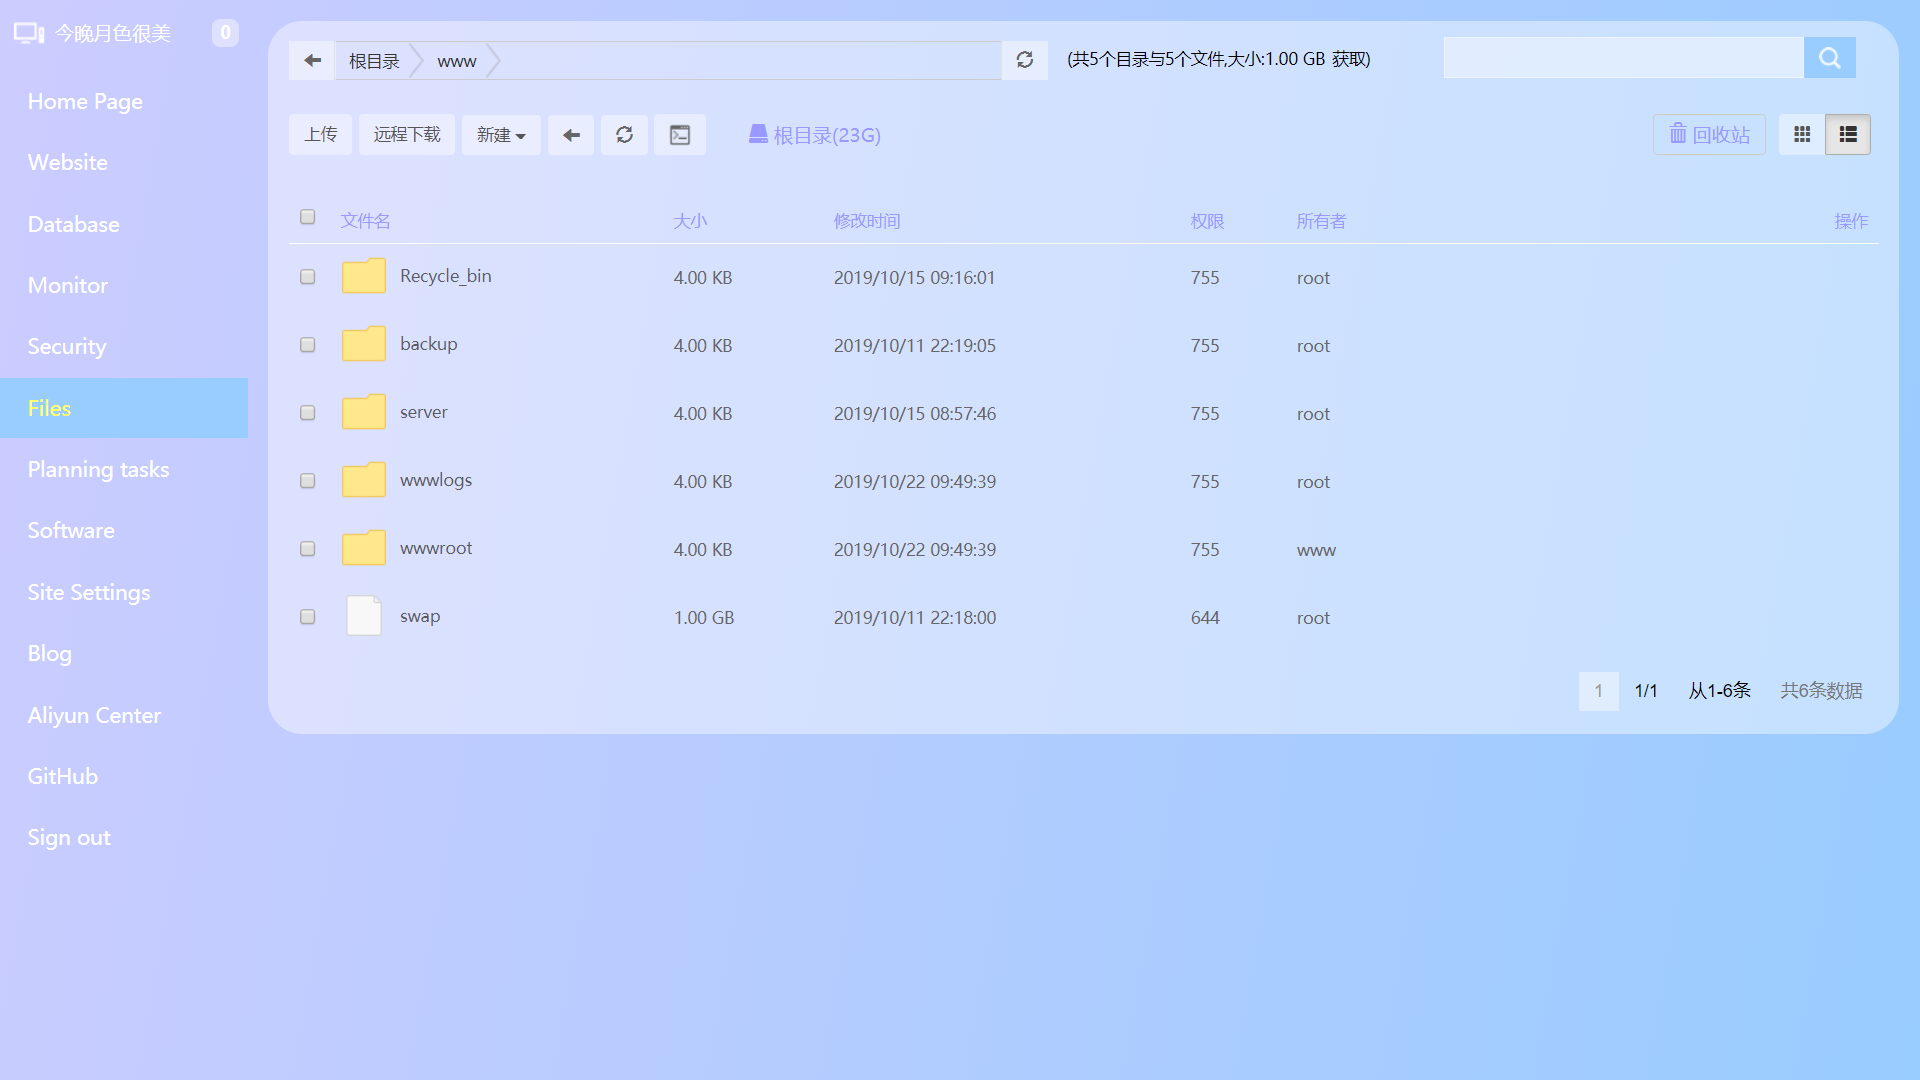Click the search magnifier button
Viewport: 1920px width, 1080px height.
tap(1830, 58)
